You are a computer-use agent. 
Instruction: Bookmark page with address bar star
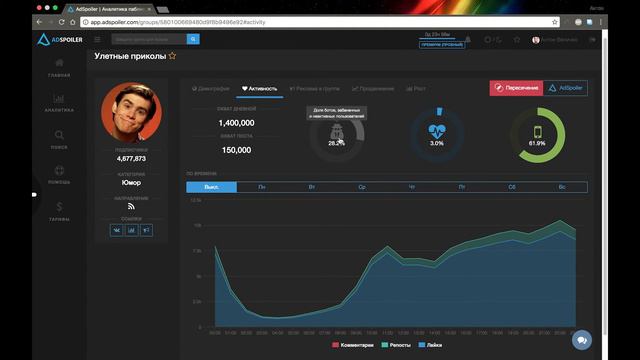click(x=555, y=22)
